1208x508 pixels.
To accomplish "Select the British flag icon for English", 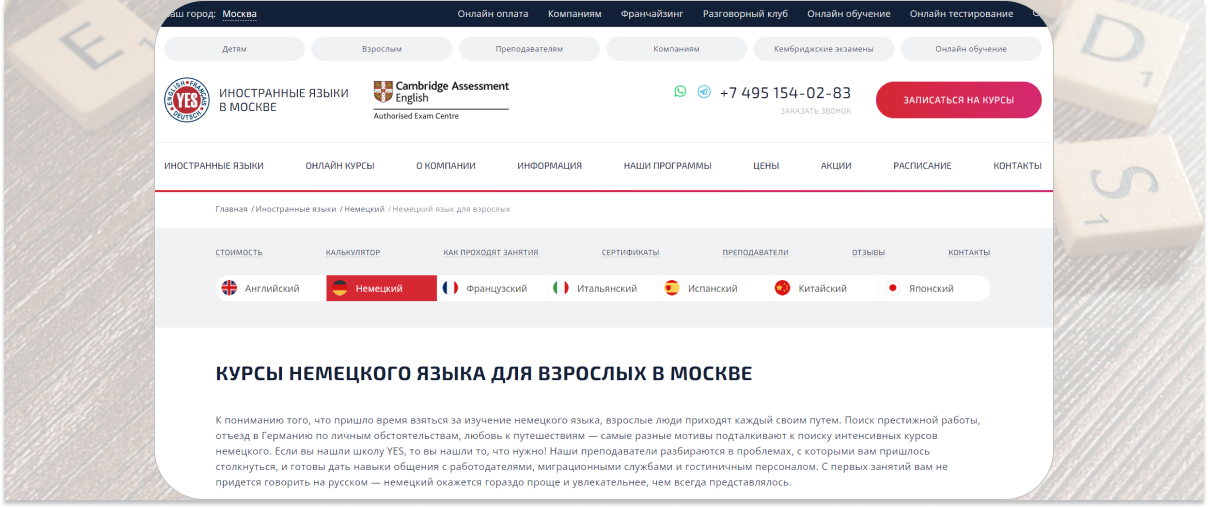I will coord(229,288).
